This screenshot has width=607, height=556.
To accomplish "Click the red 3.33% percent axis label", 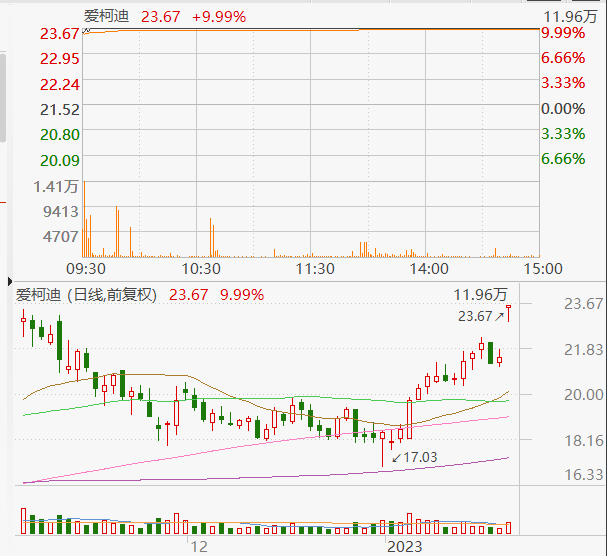I will (x=563, y=83).
